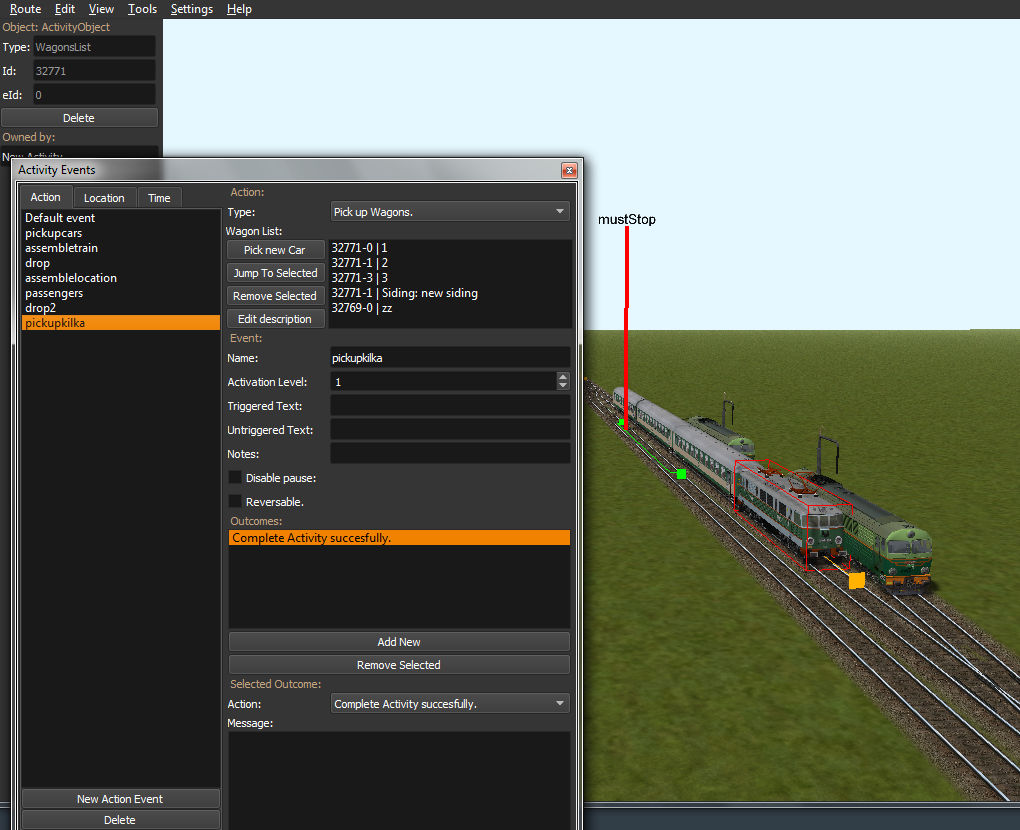The image size is (1020, 830).
Task: Enable the Disable pause checkbox
Action: click(236, 478)
